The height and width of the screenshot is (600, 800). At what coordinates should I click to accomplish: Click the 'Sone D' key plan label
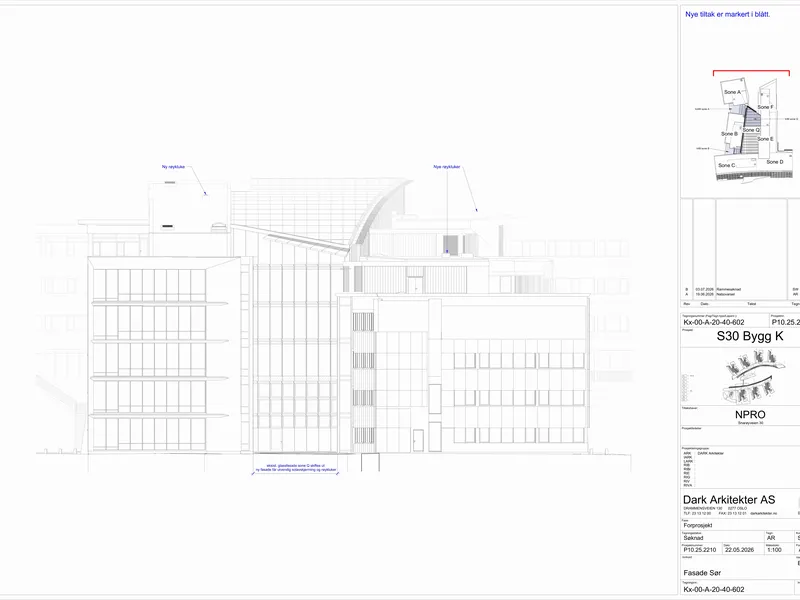pos(774,162)
